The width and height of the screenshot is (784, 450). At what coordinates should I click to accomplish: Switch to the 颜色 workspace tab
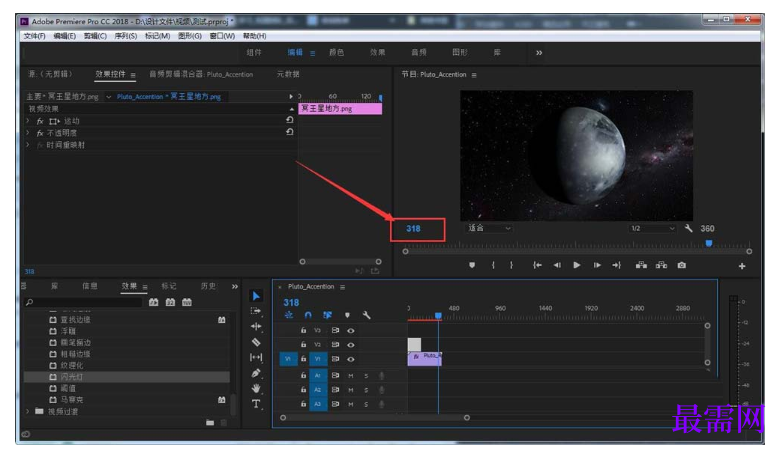336,52
